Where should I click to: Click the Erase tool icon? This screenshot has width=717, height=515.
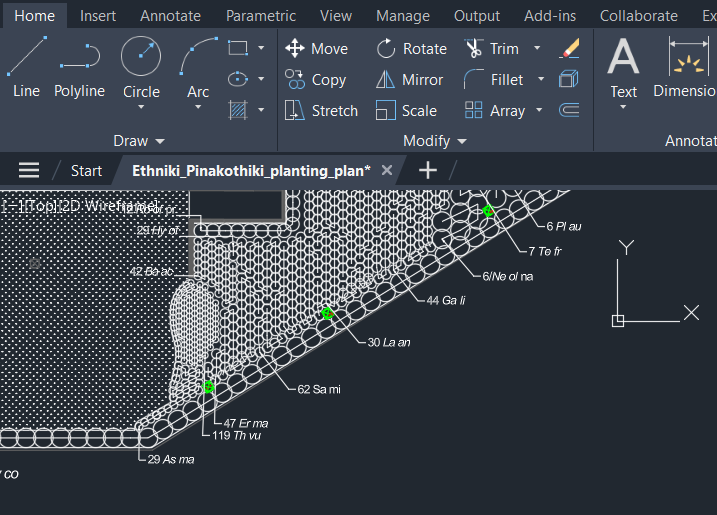[569, 48]
